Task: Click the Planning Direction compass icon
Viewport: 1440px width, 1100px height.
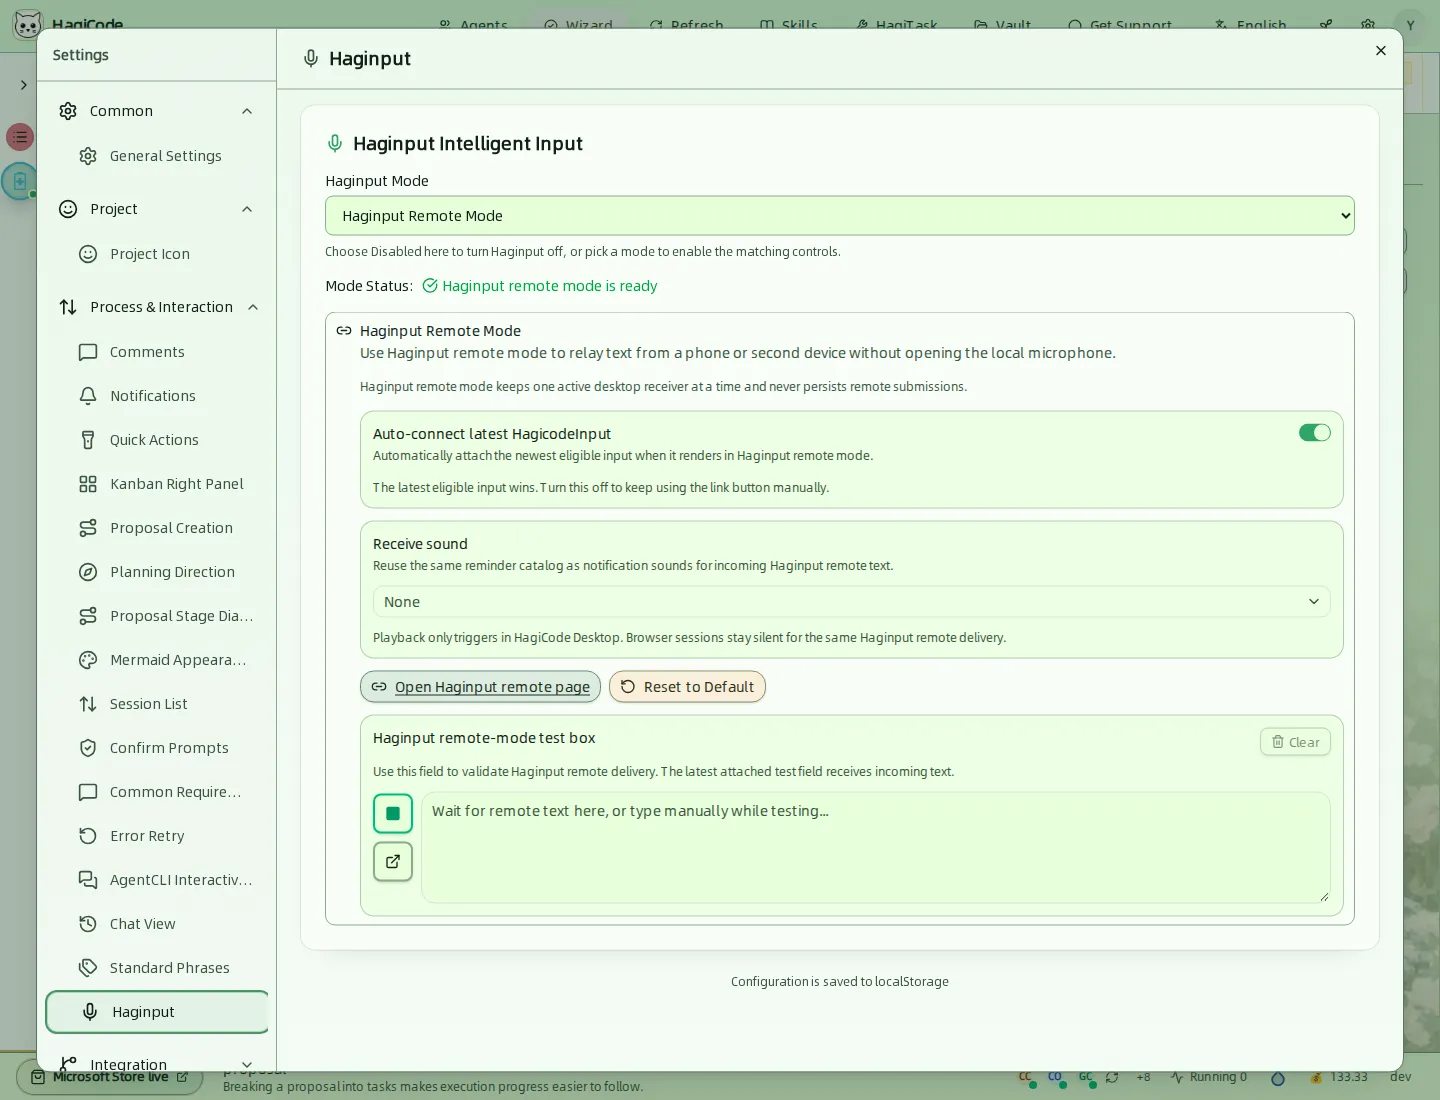Action: click(88, 572)
